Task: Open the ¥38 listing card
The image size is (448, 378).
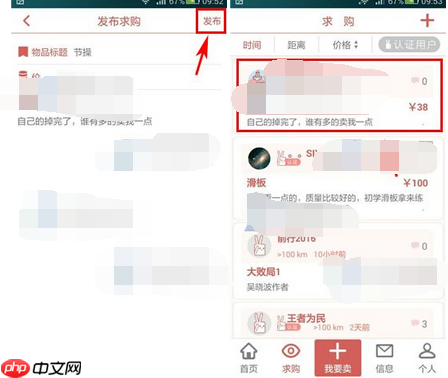Action: coord(339,95)
